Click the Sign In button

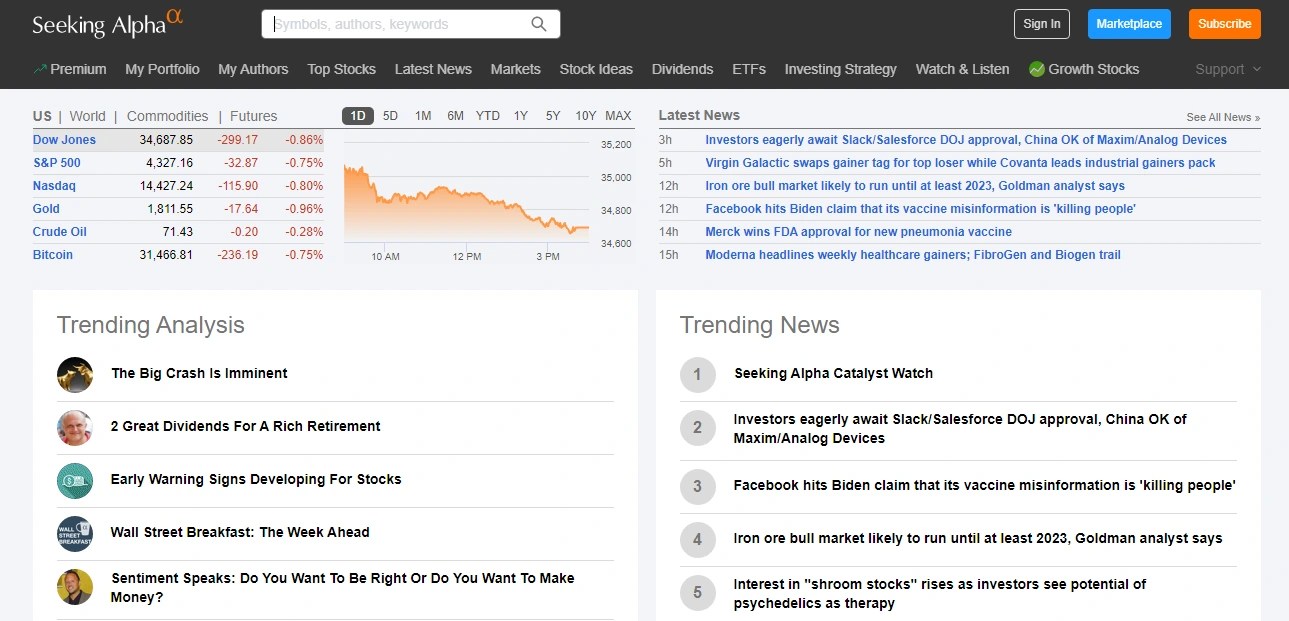click(x=1041, y=23)
